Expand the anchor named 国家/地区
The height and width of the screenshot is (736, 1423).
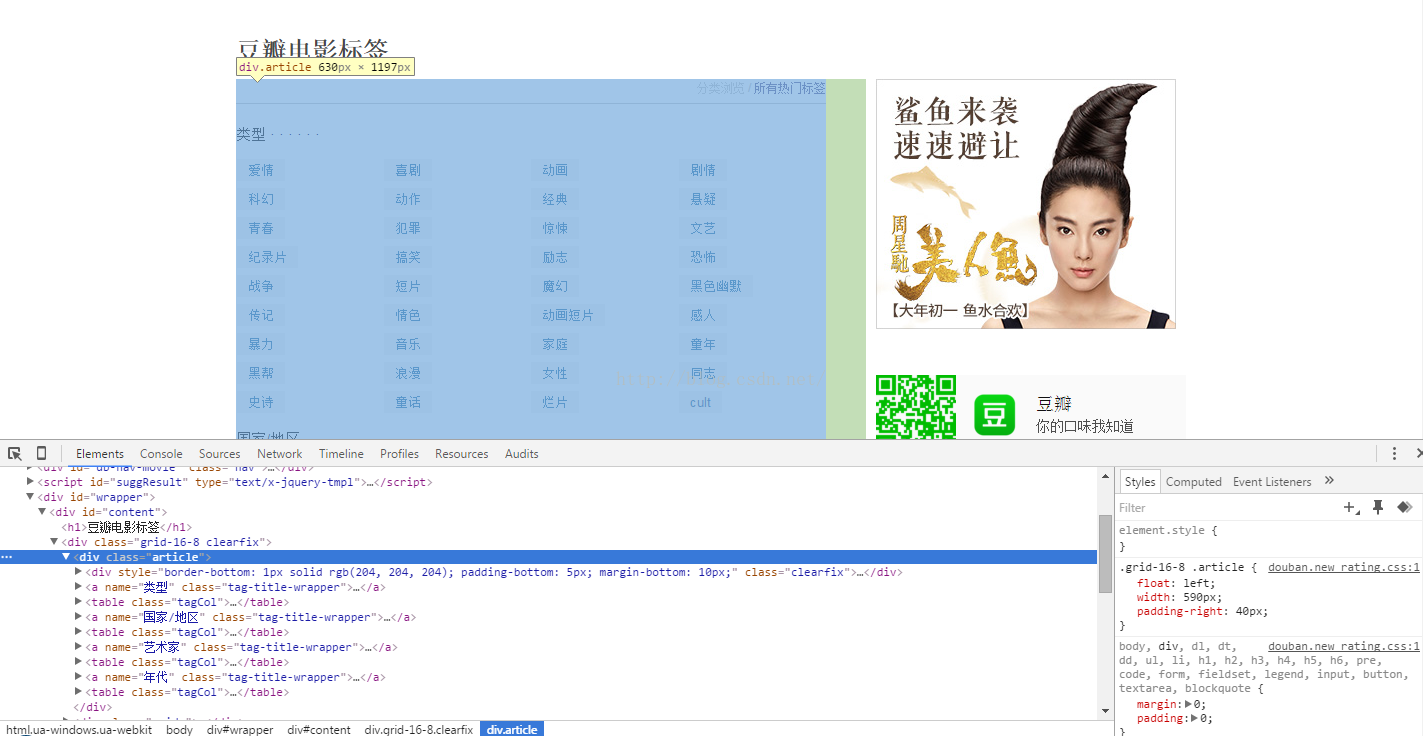coord(78,617)
